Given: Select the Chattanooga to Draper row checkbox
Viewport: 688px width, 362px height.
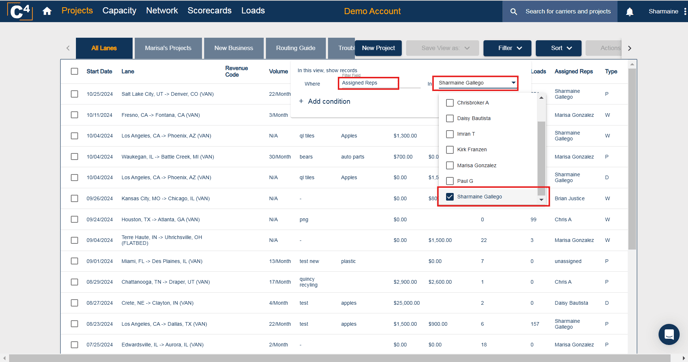Looking at the screenshot, I should click(75, 282).
